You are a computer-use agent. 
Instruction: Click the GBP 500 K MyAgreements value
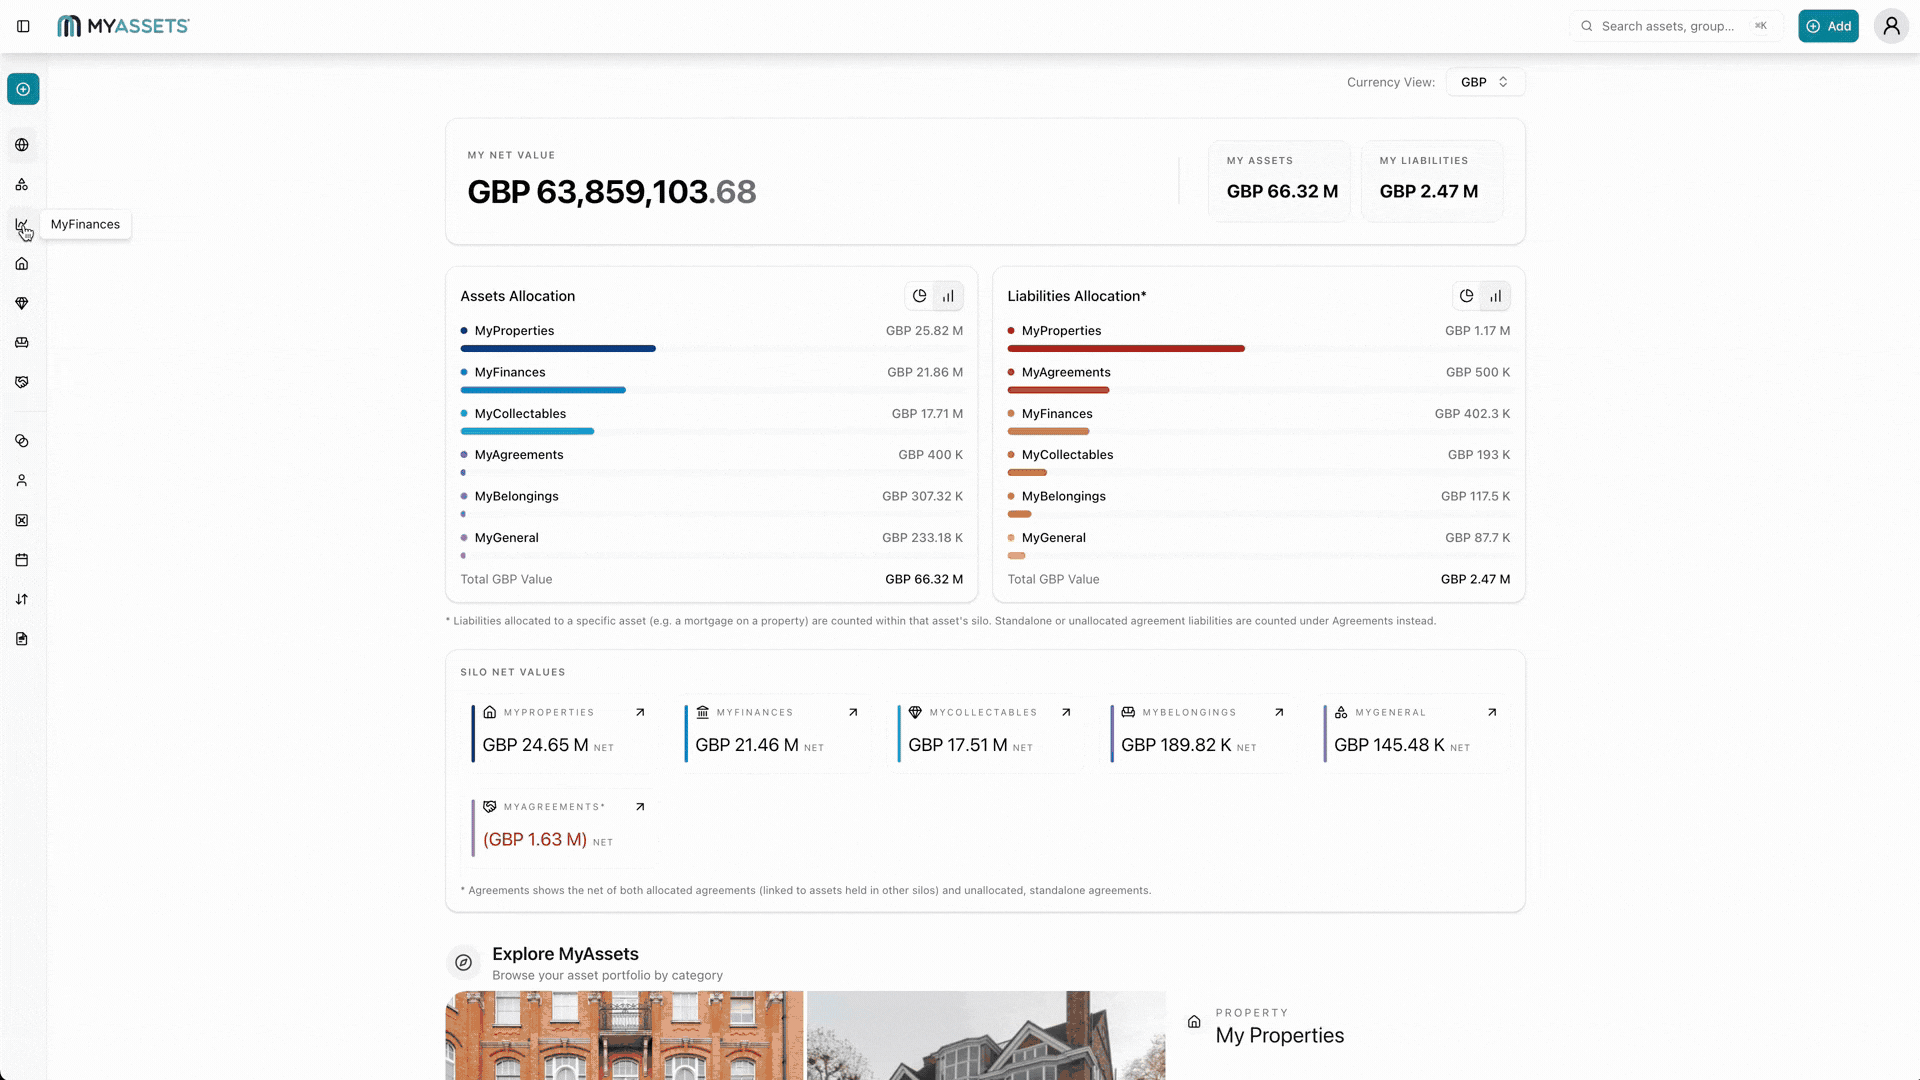tap(1478, 373)
